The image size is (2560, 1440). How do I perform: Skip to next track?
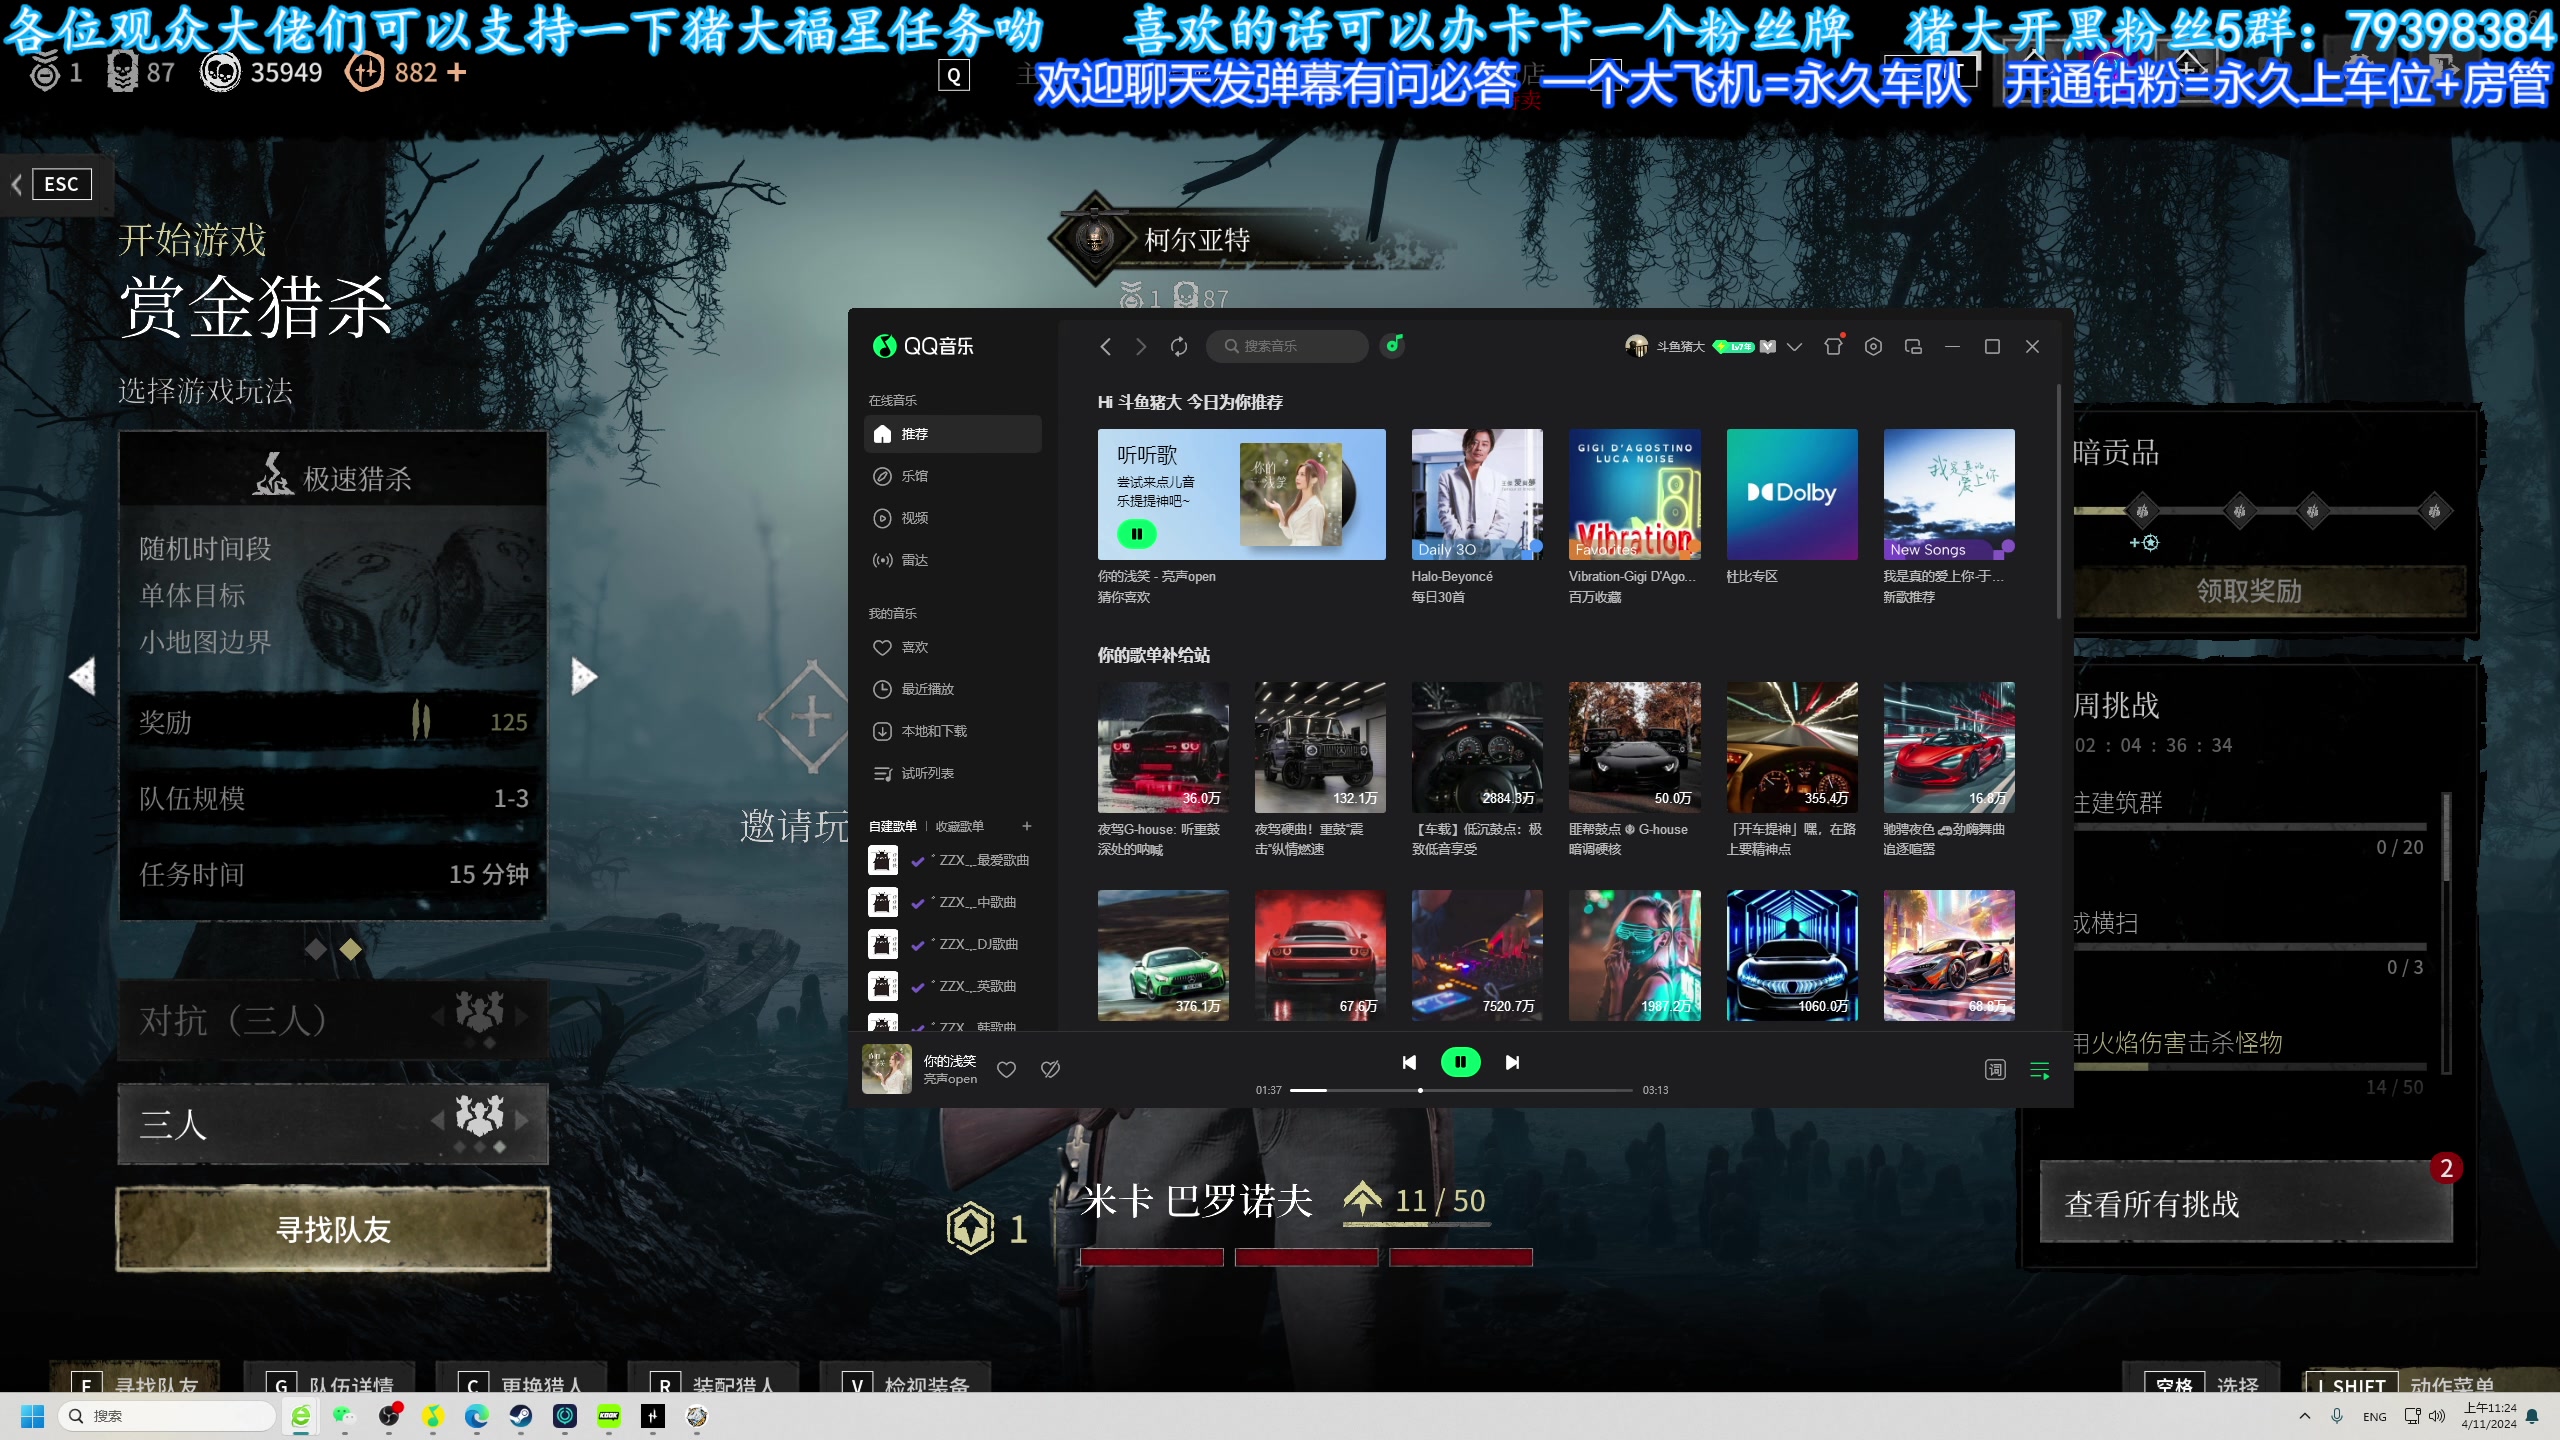pos(1512,1062)
